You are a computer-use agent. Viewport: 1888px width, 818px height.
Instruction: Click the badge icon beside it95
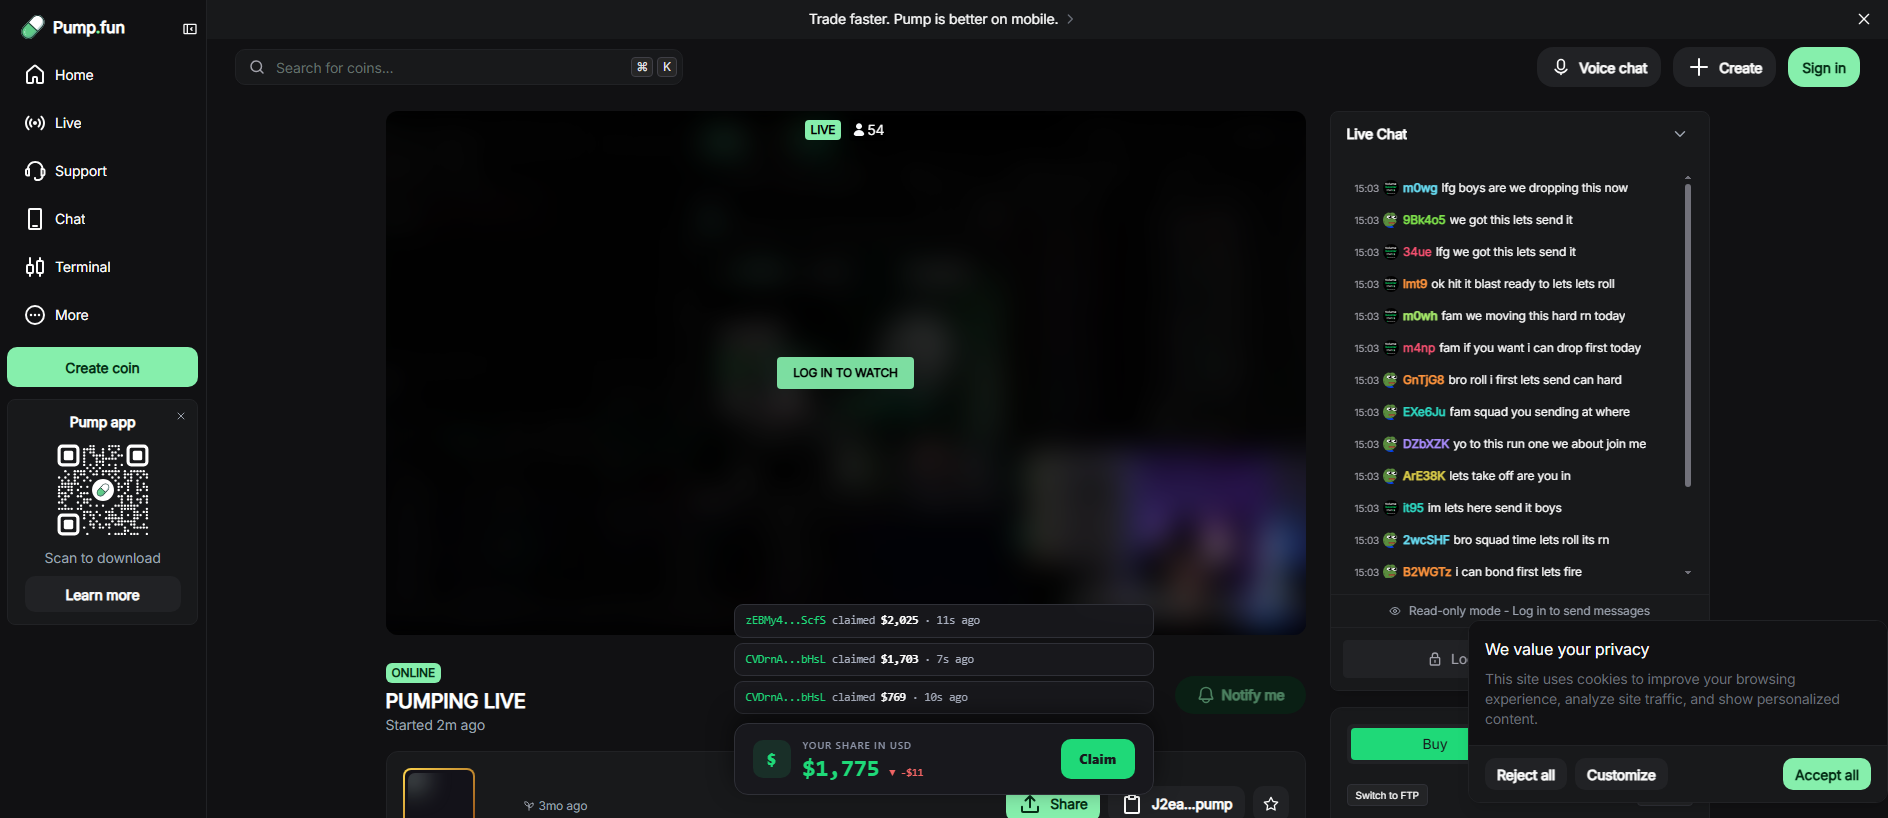tap(1390, 508)
